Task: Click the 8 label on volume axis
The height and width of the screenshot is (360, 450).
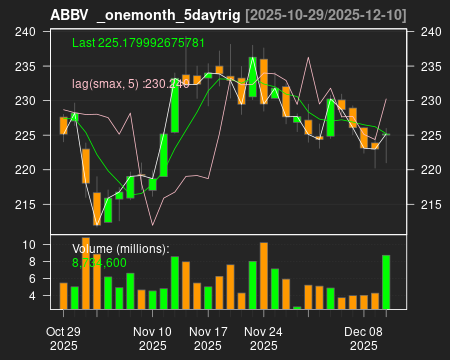Action: [32, 262]
